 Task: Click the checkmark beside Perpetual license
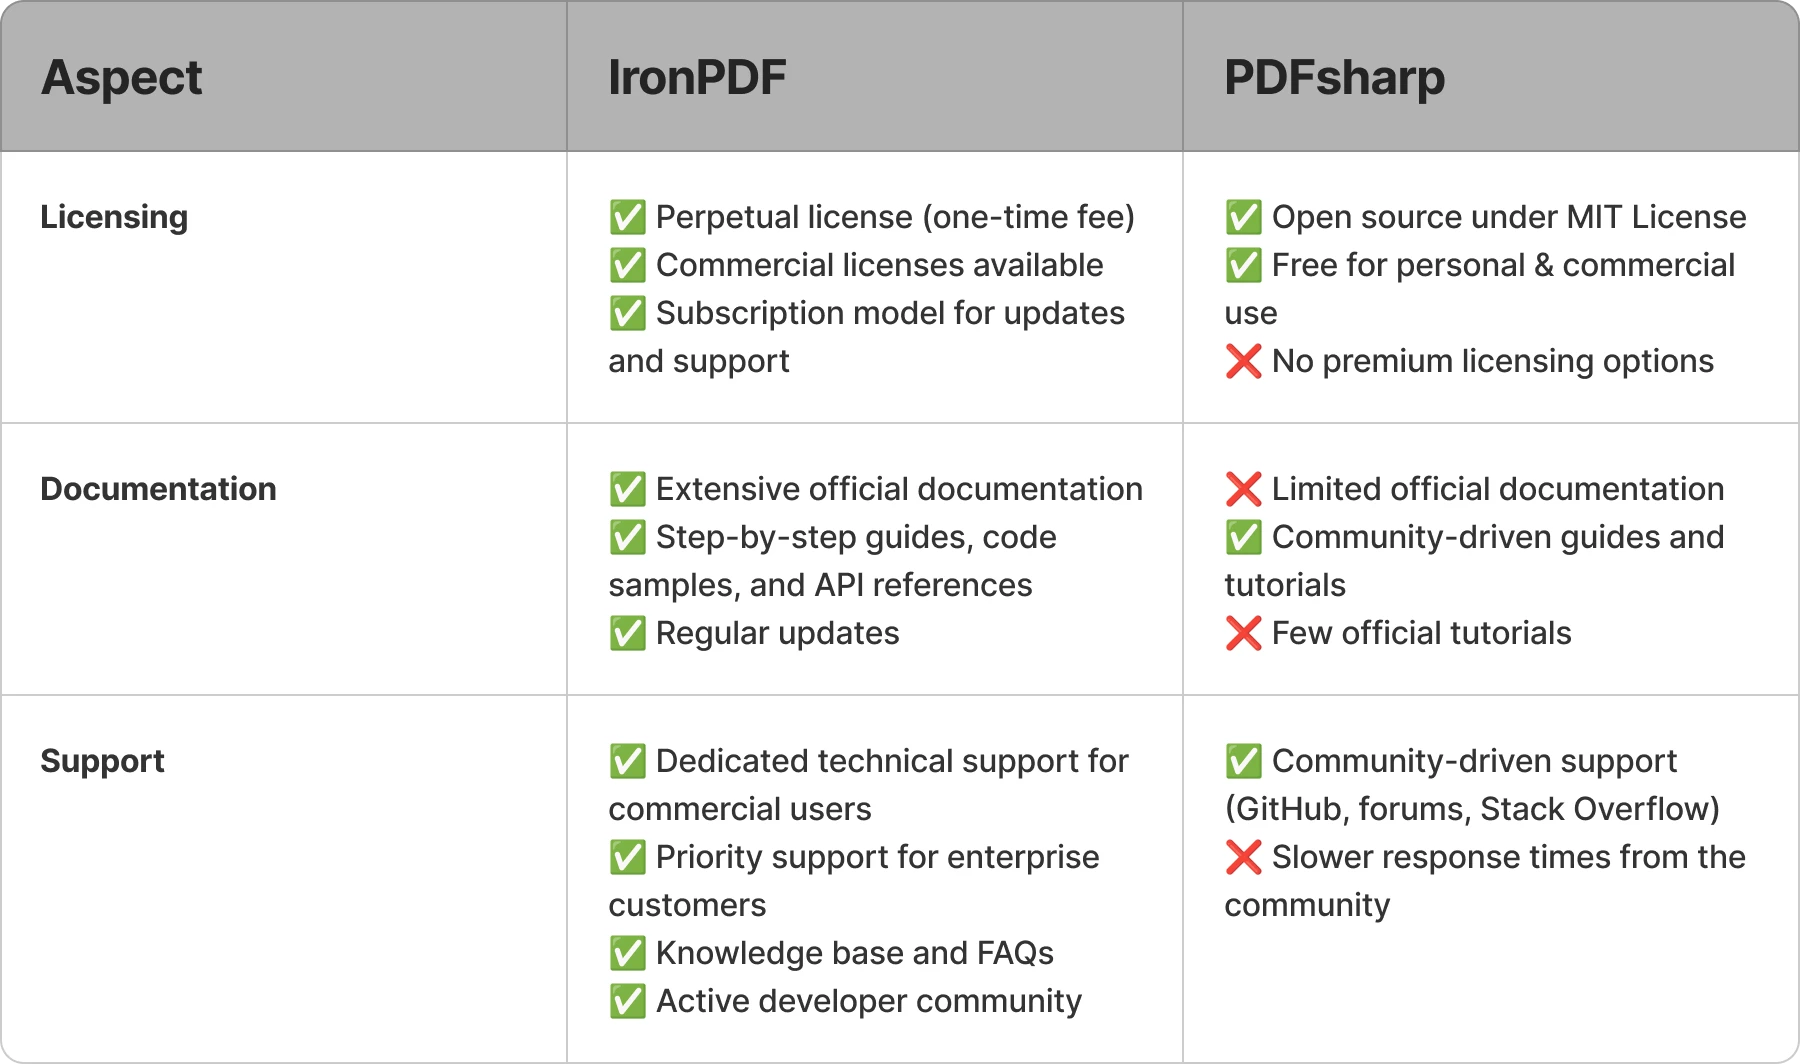tap(627, 217)
